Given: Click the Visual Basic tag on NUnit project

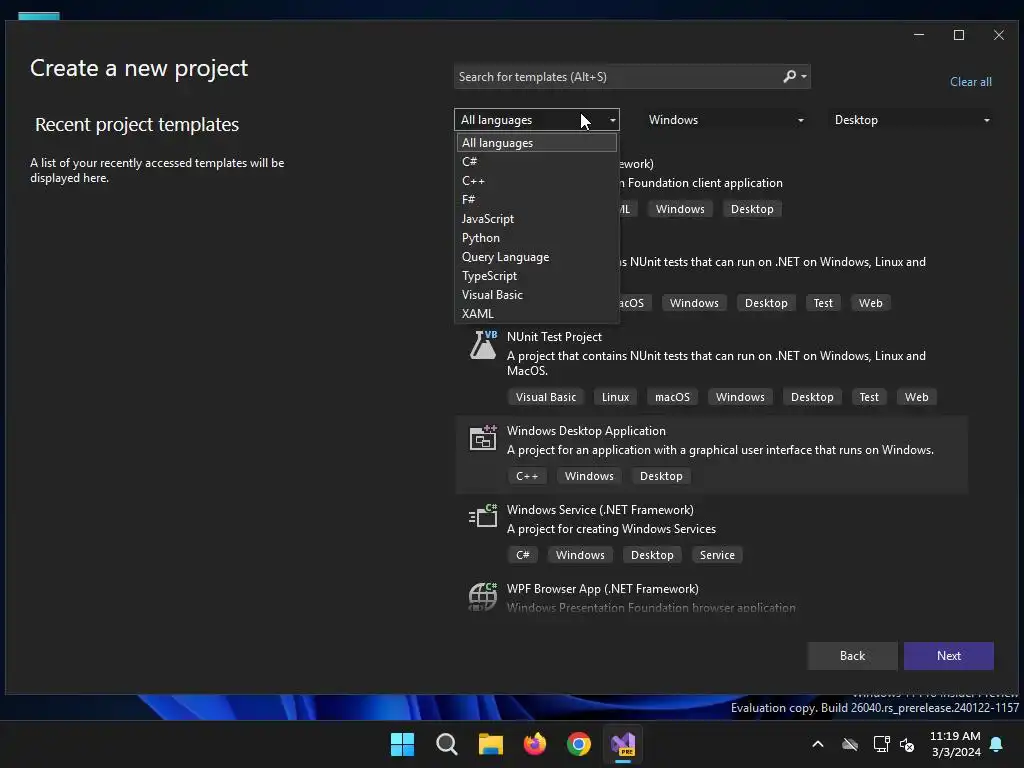Looking at the screenshot, I should 546,397.
